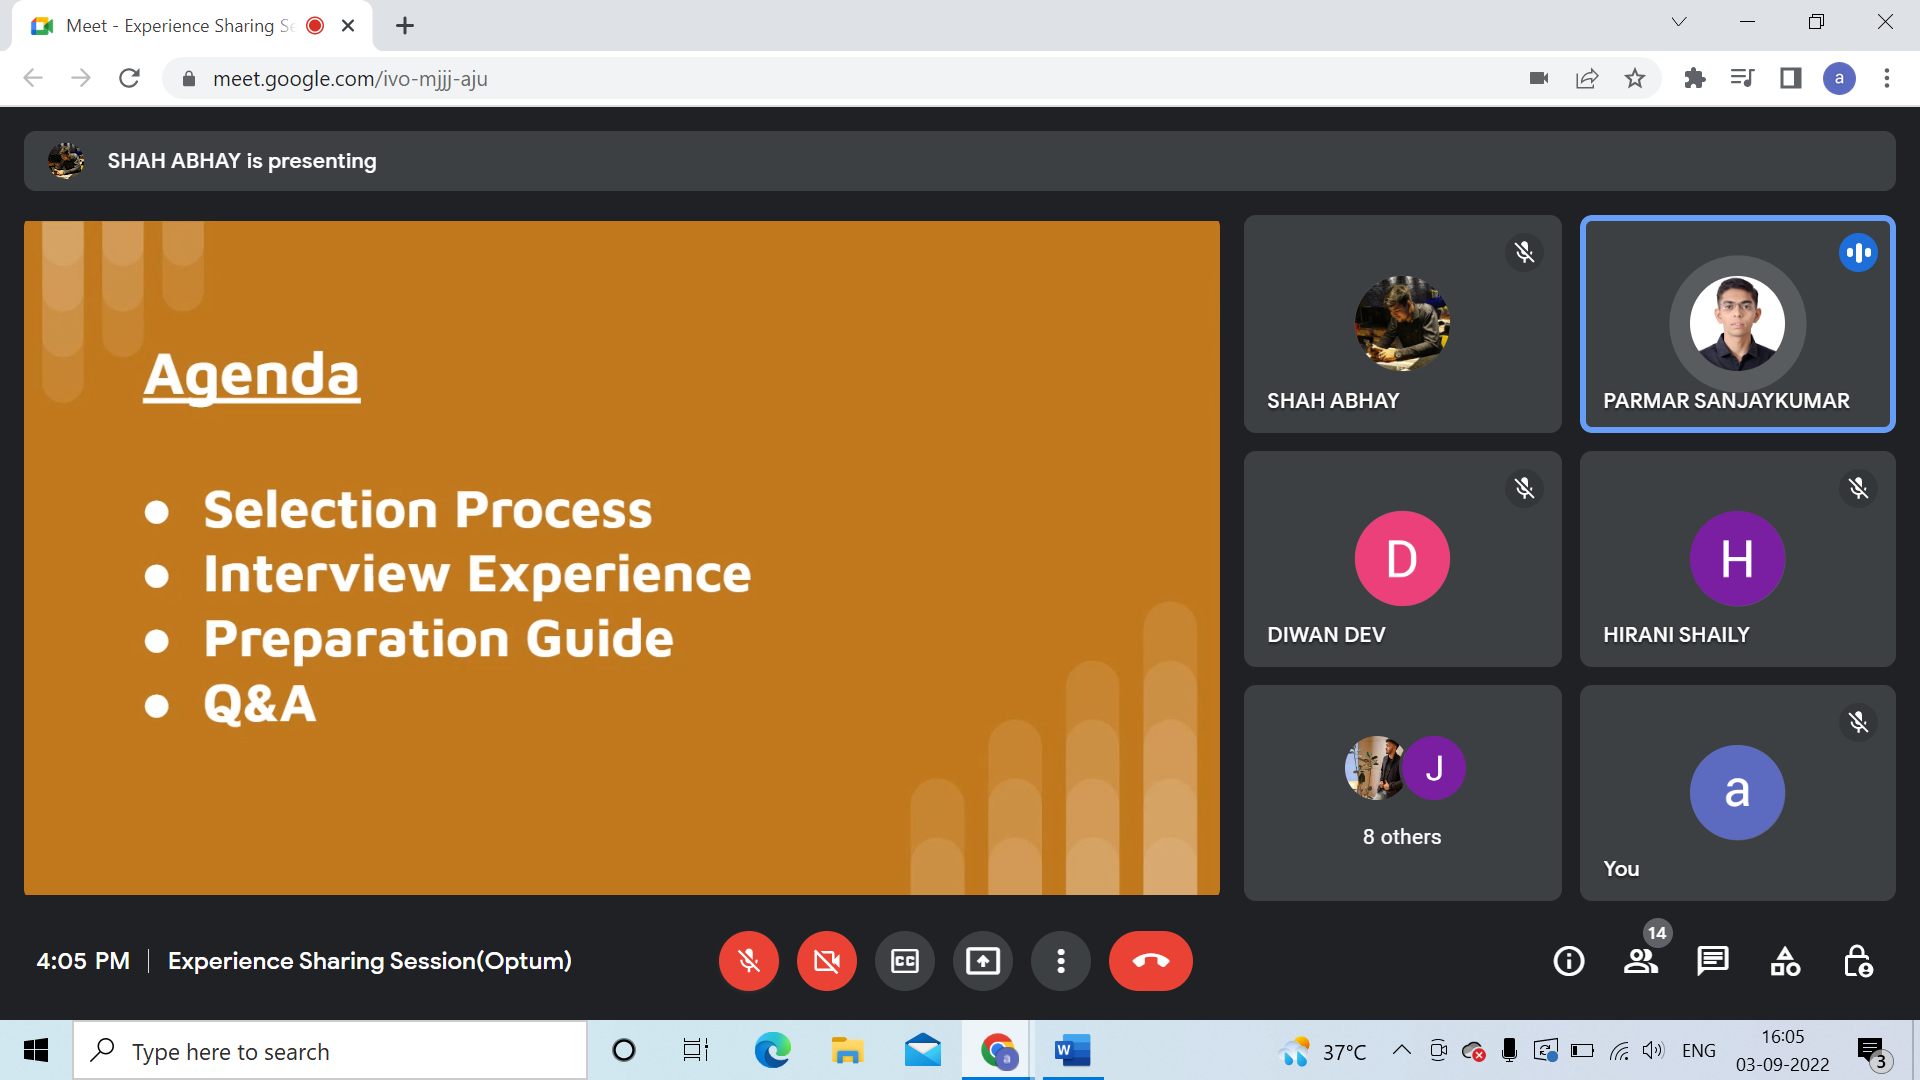Open the participants list showing 14 people
This screenshot has height=1080, width=1920.
coord(1640,961)
